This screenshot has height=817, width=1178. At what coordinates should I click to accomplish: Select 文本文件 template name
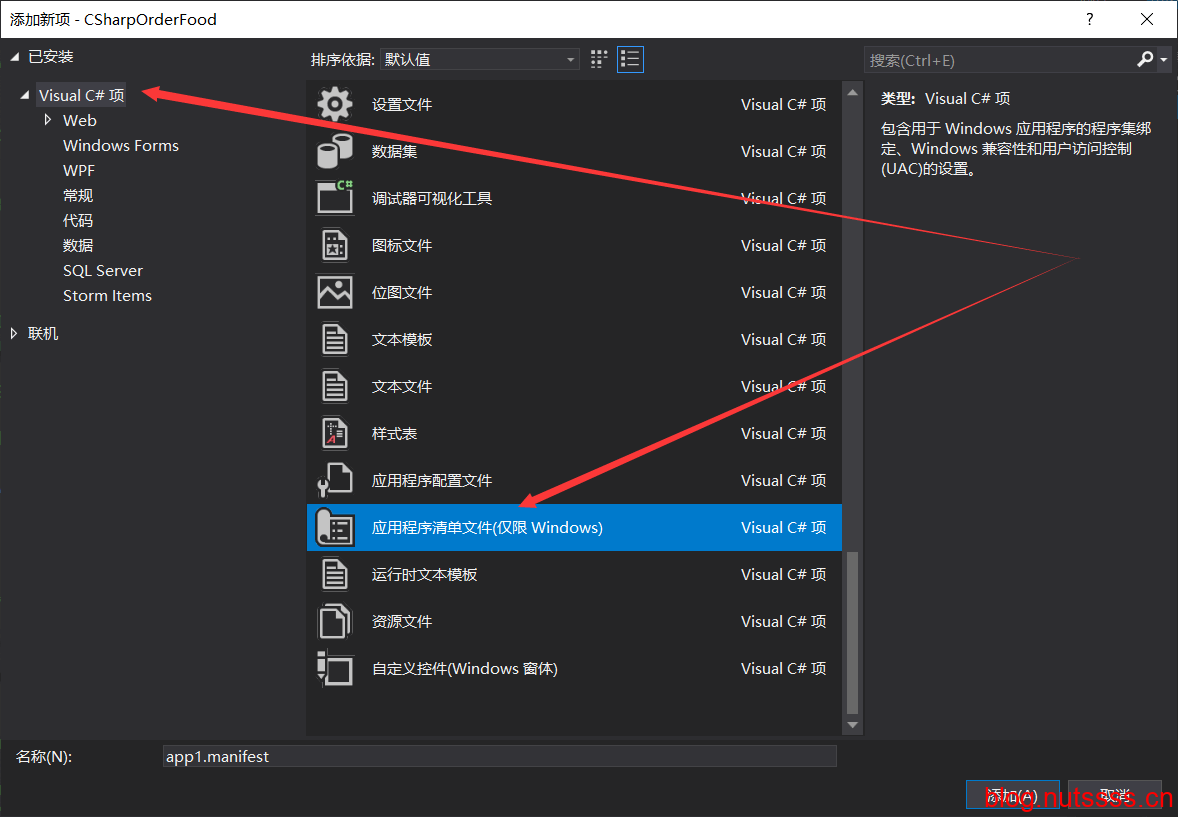coord(402,386)
